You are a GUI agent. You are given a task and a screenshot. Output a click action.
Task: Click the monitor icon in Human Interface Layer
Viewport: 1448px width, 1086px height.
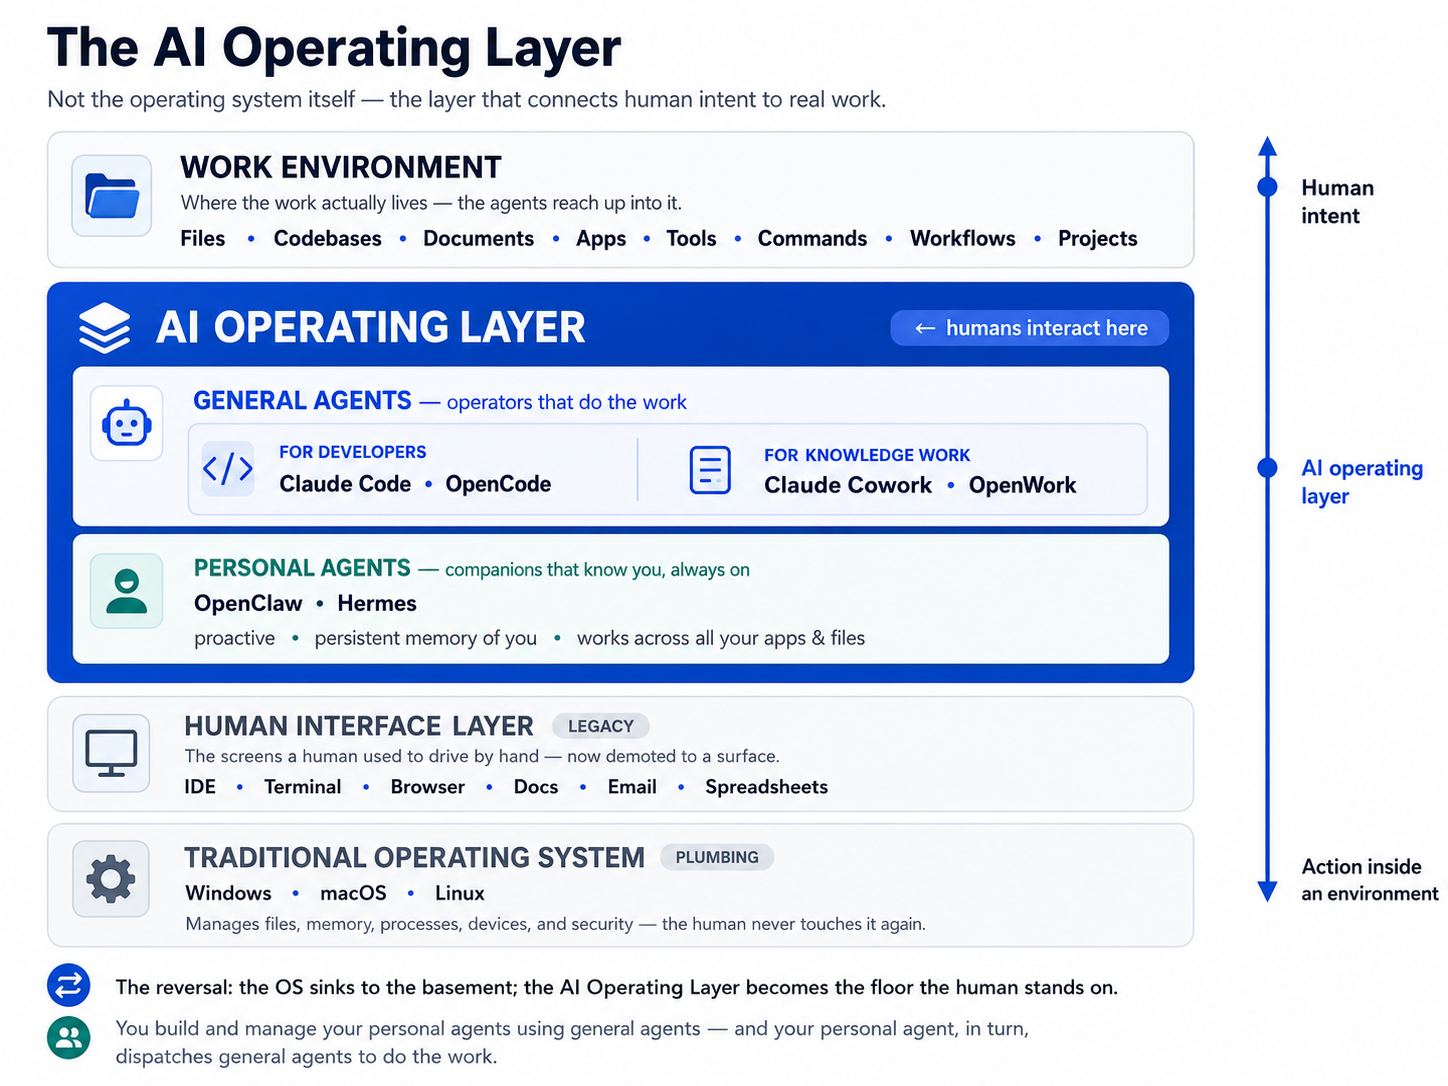(x=111, y=753)
